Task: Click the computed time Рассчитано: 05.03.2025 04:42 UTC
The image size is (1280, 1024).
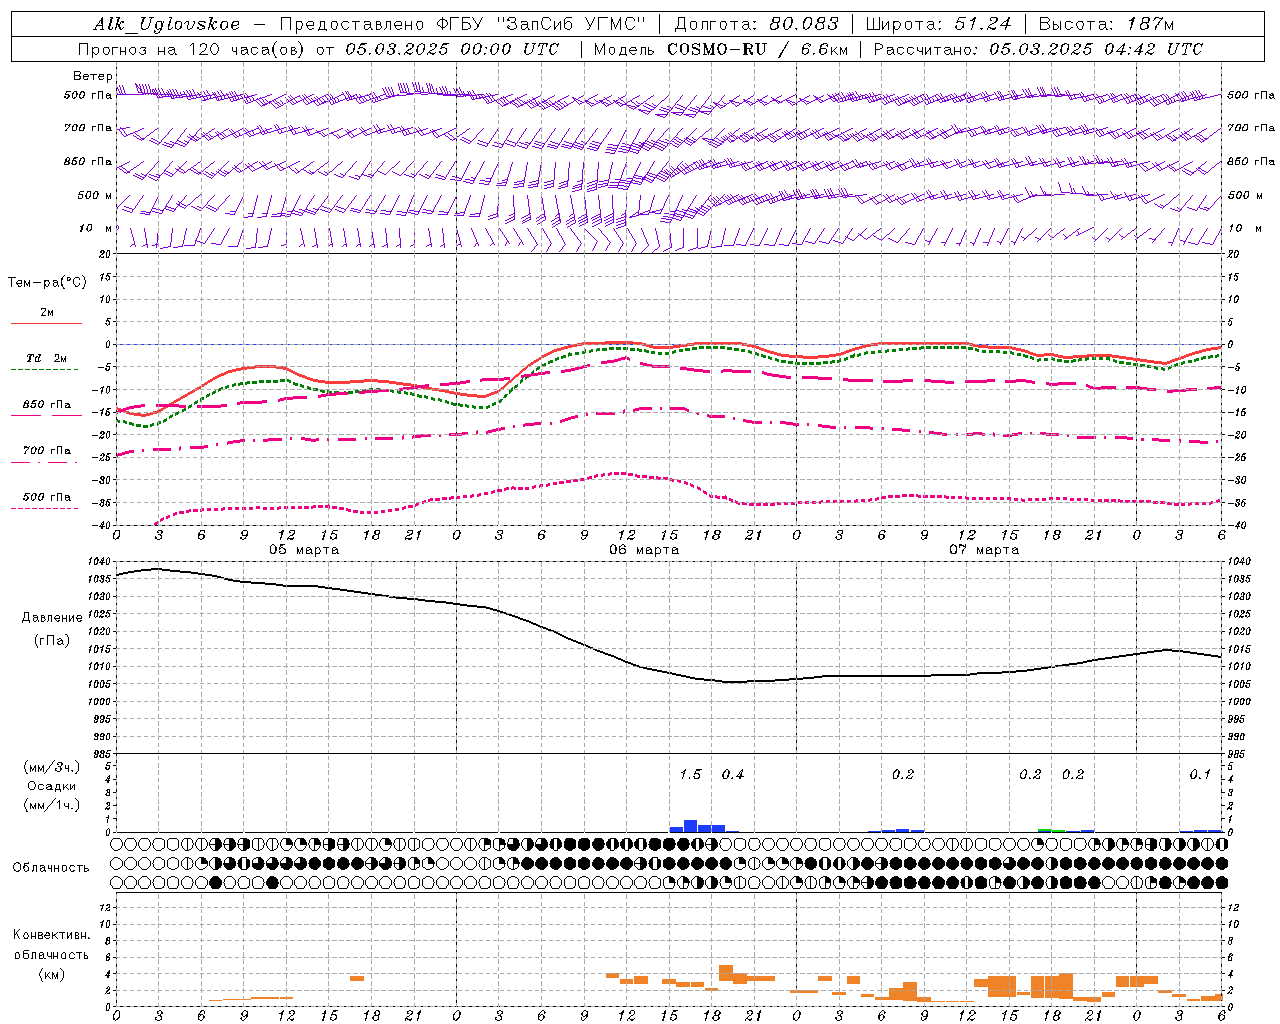Action: click(1038, 49)
